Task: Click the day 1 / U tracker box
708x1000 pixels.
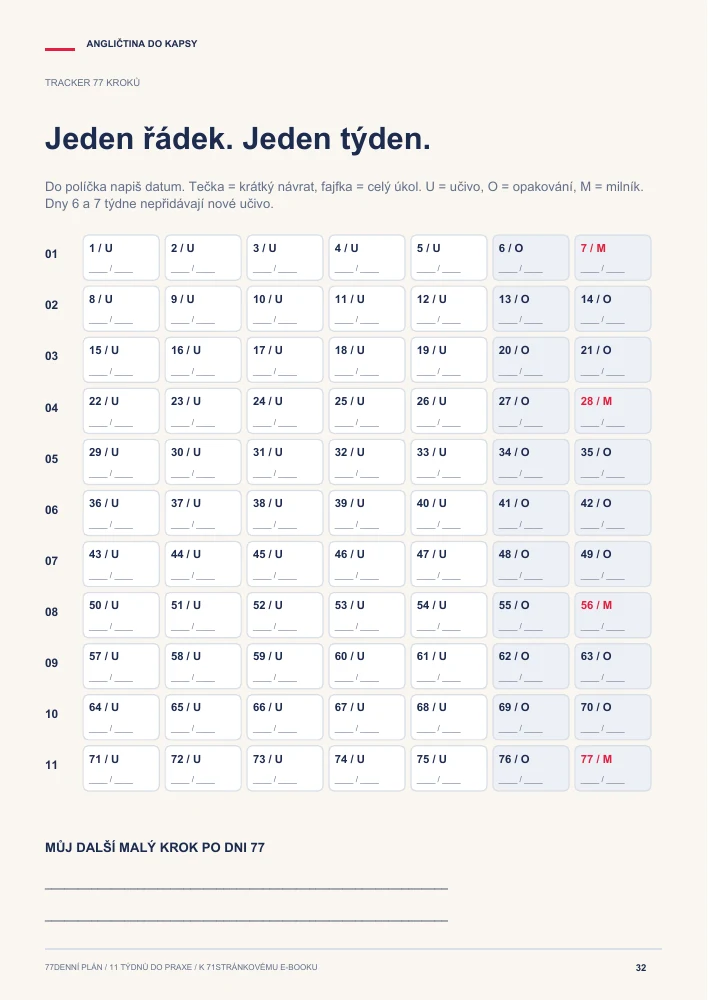Action: [x=121, y=258]
